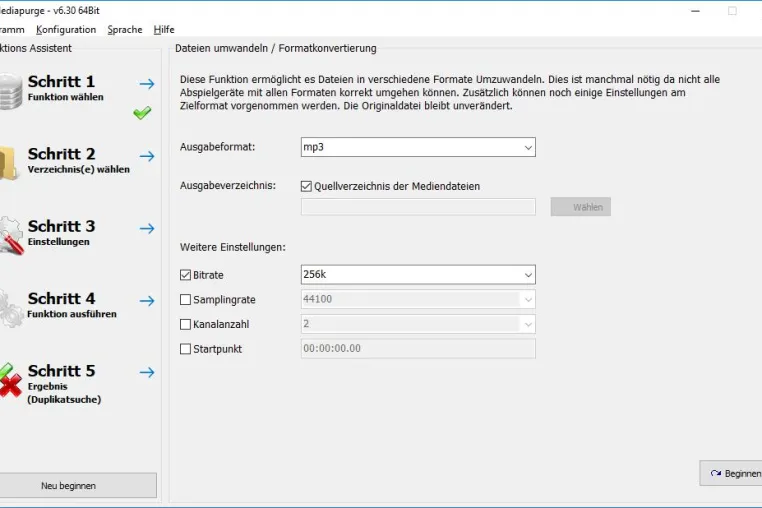Click the blue arrow next to Schritt 4
The height and width of the screenshot is (508, 762).
coord(147,301)
